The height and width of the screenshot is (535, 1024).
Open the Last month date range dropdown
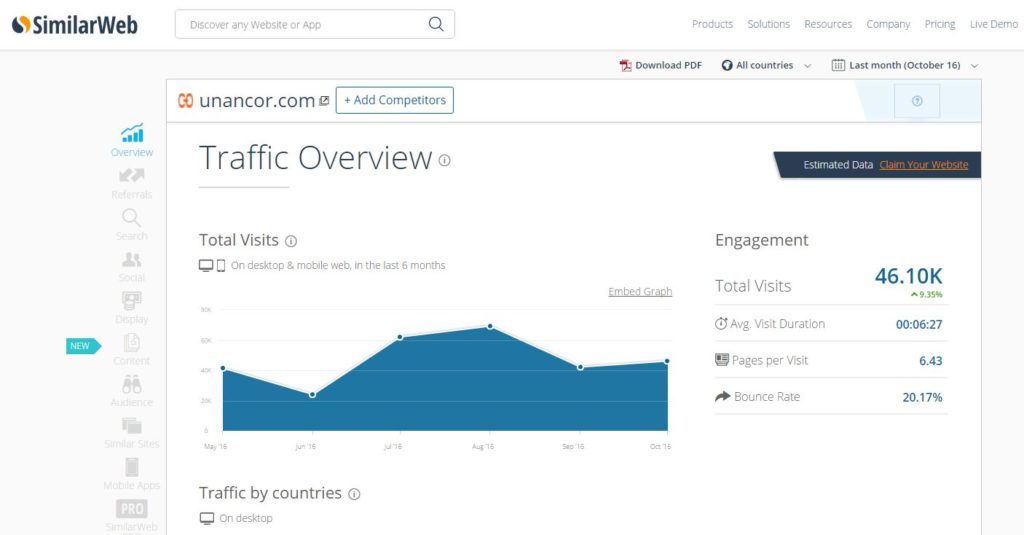(904, 65)
